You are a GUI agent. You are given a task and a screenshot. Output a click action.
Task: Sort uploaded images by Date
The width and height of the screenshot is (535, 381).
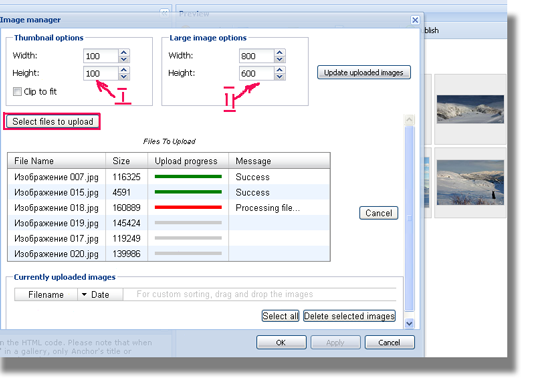point(100,295)
